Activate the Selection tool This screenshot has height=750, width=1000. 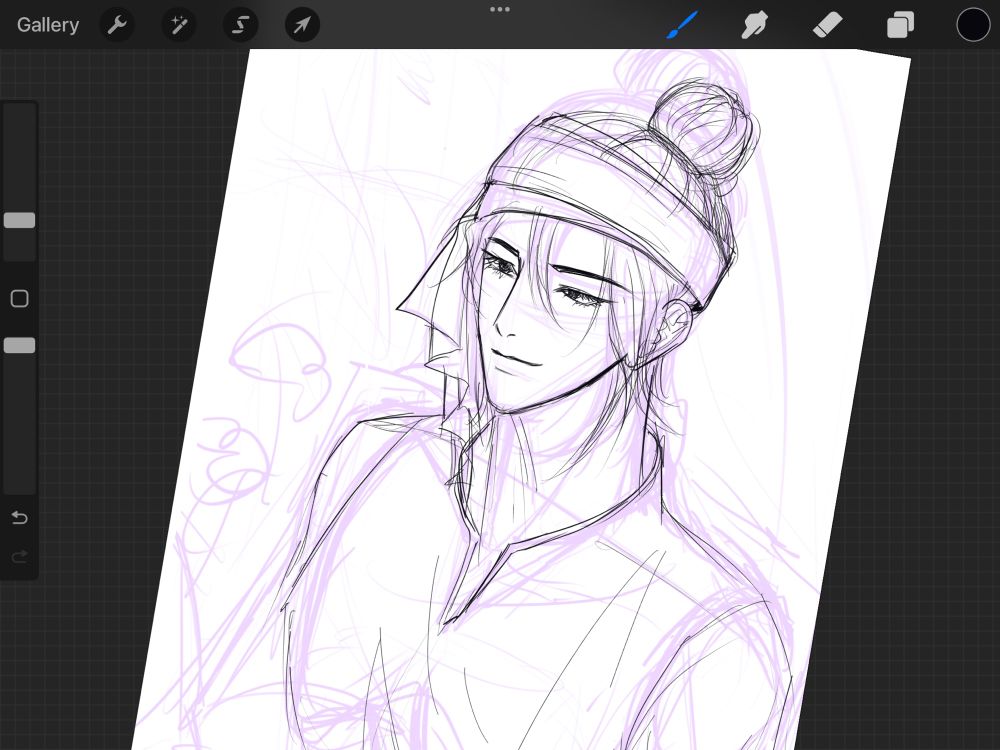point(240,25)
